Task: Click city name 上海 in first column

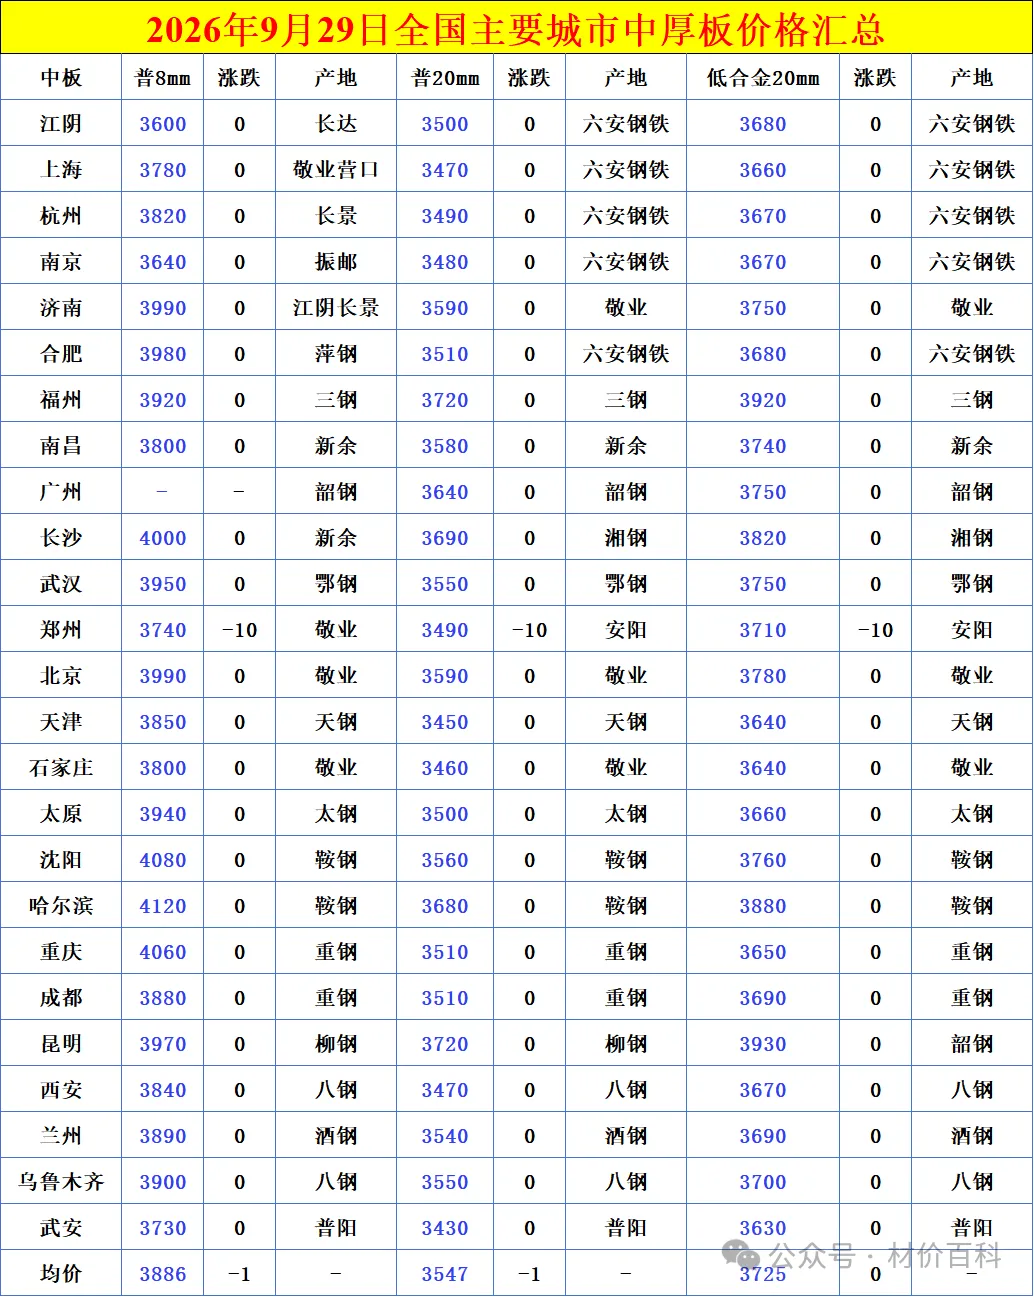Action: pos(61,170)
